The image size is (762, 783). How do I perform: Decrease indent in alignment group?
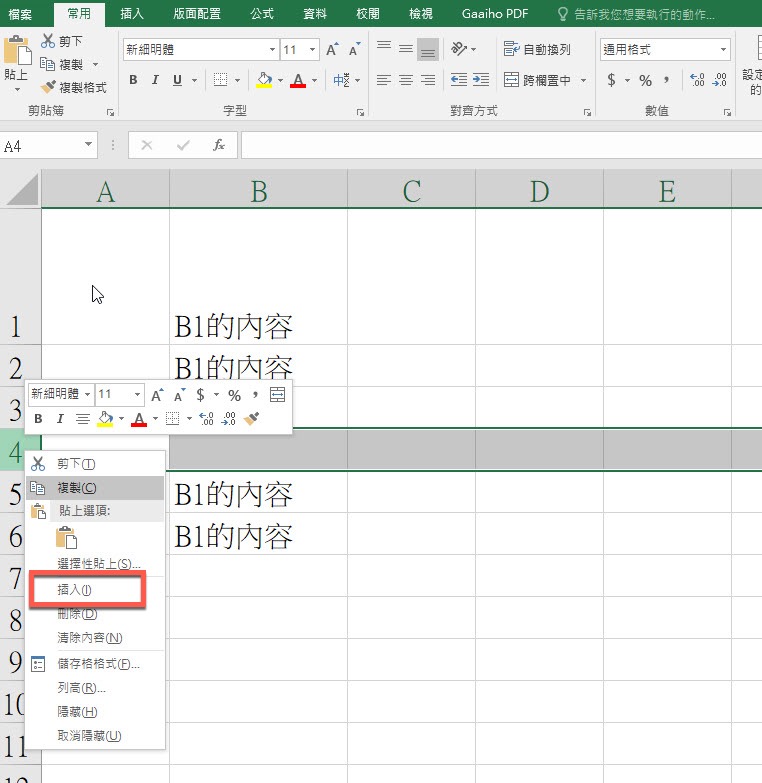point(458,80)
